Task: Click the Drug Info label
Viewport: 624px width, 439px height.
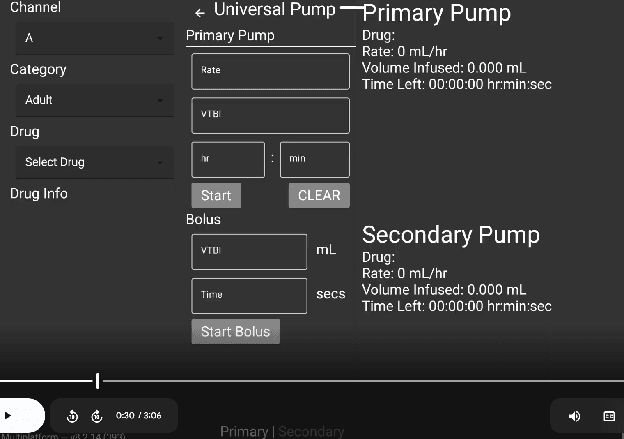Action: click(x=39, y=194)
